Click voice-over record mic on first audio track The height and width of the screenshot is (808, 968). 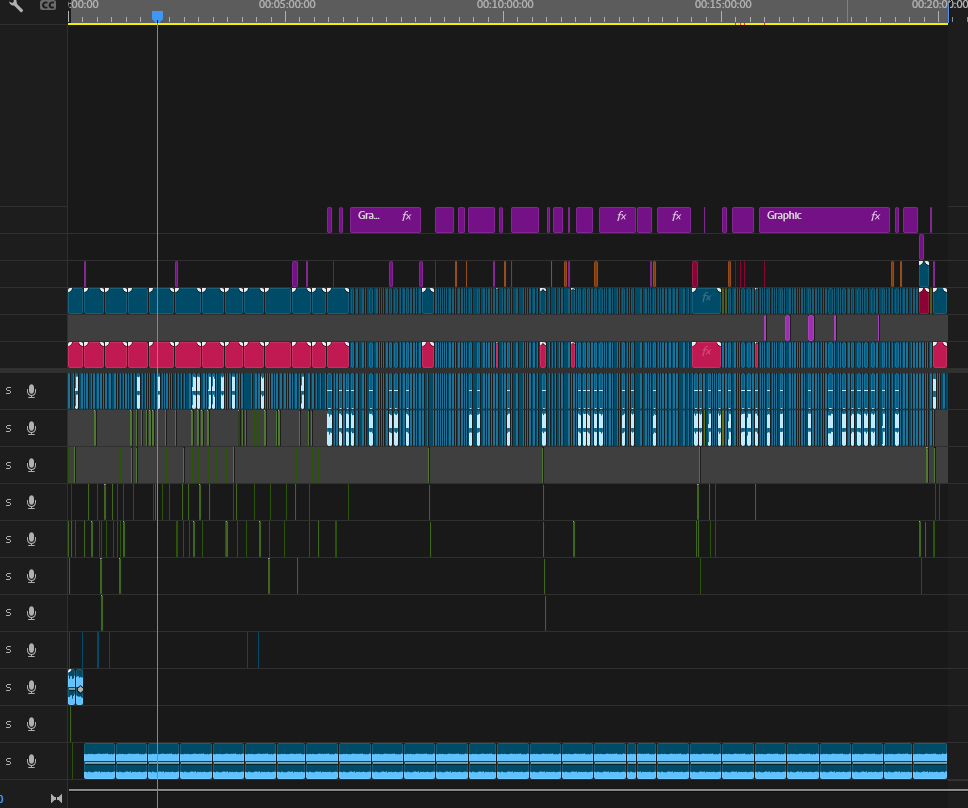31,391
